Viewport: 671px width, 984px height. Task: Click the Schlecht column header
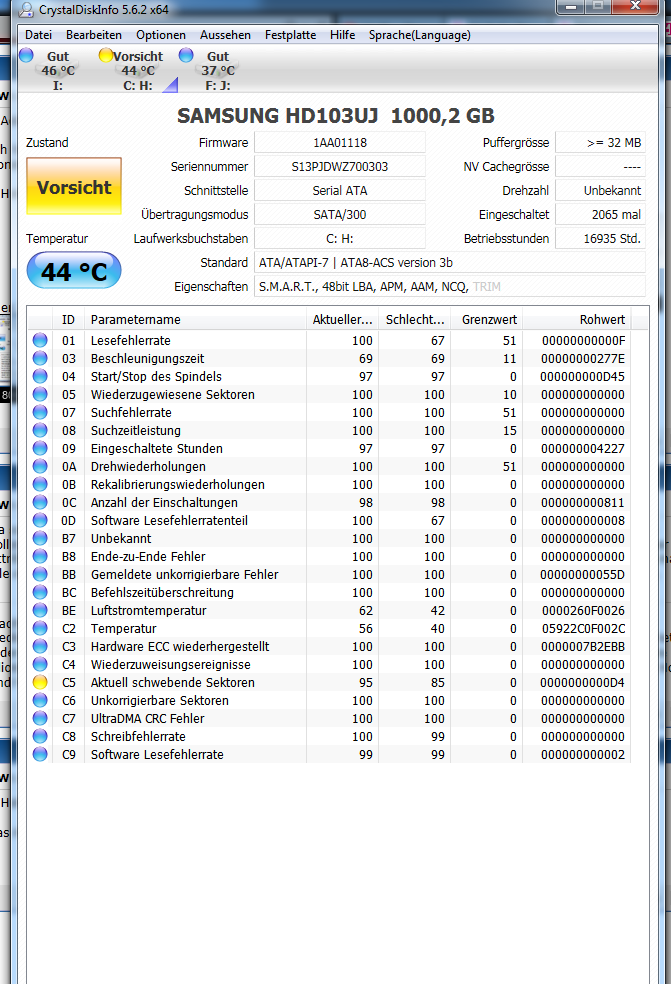[414, 319]
